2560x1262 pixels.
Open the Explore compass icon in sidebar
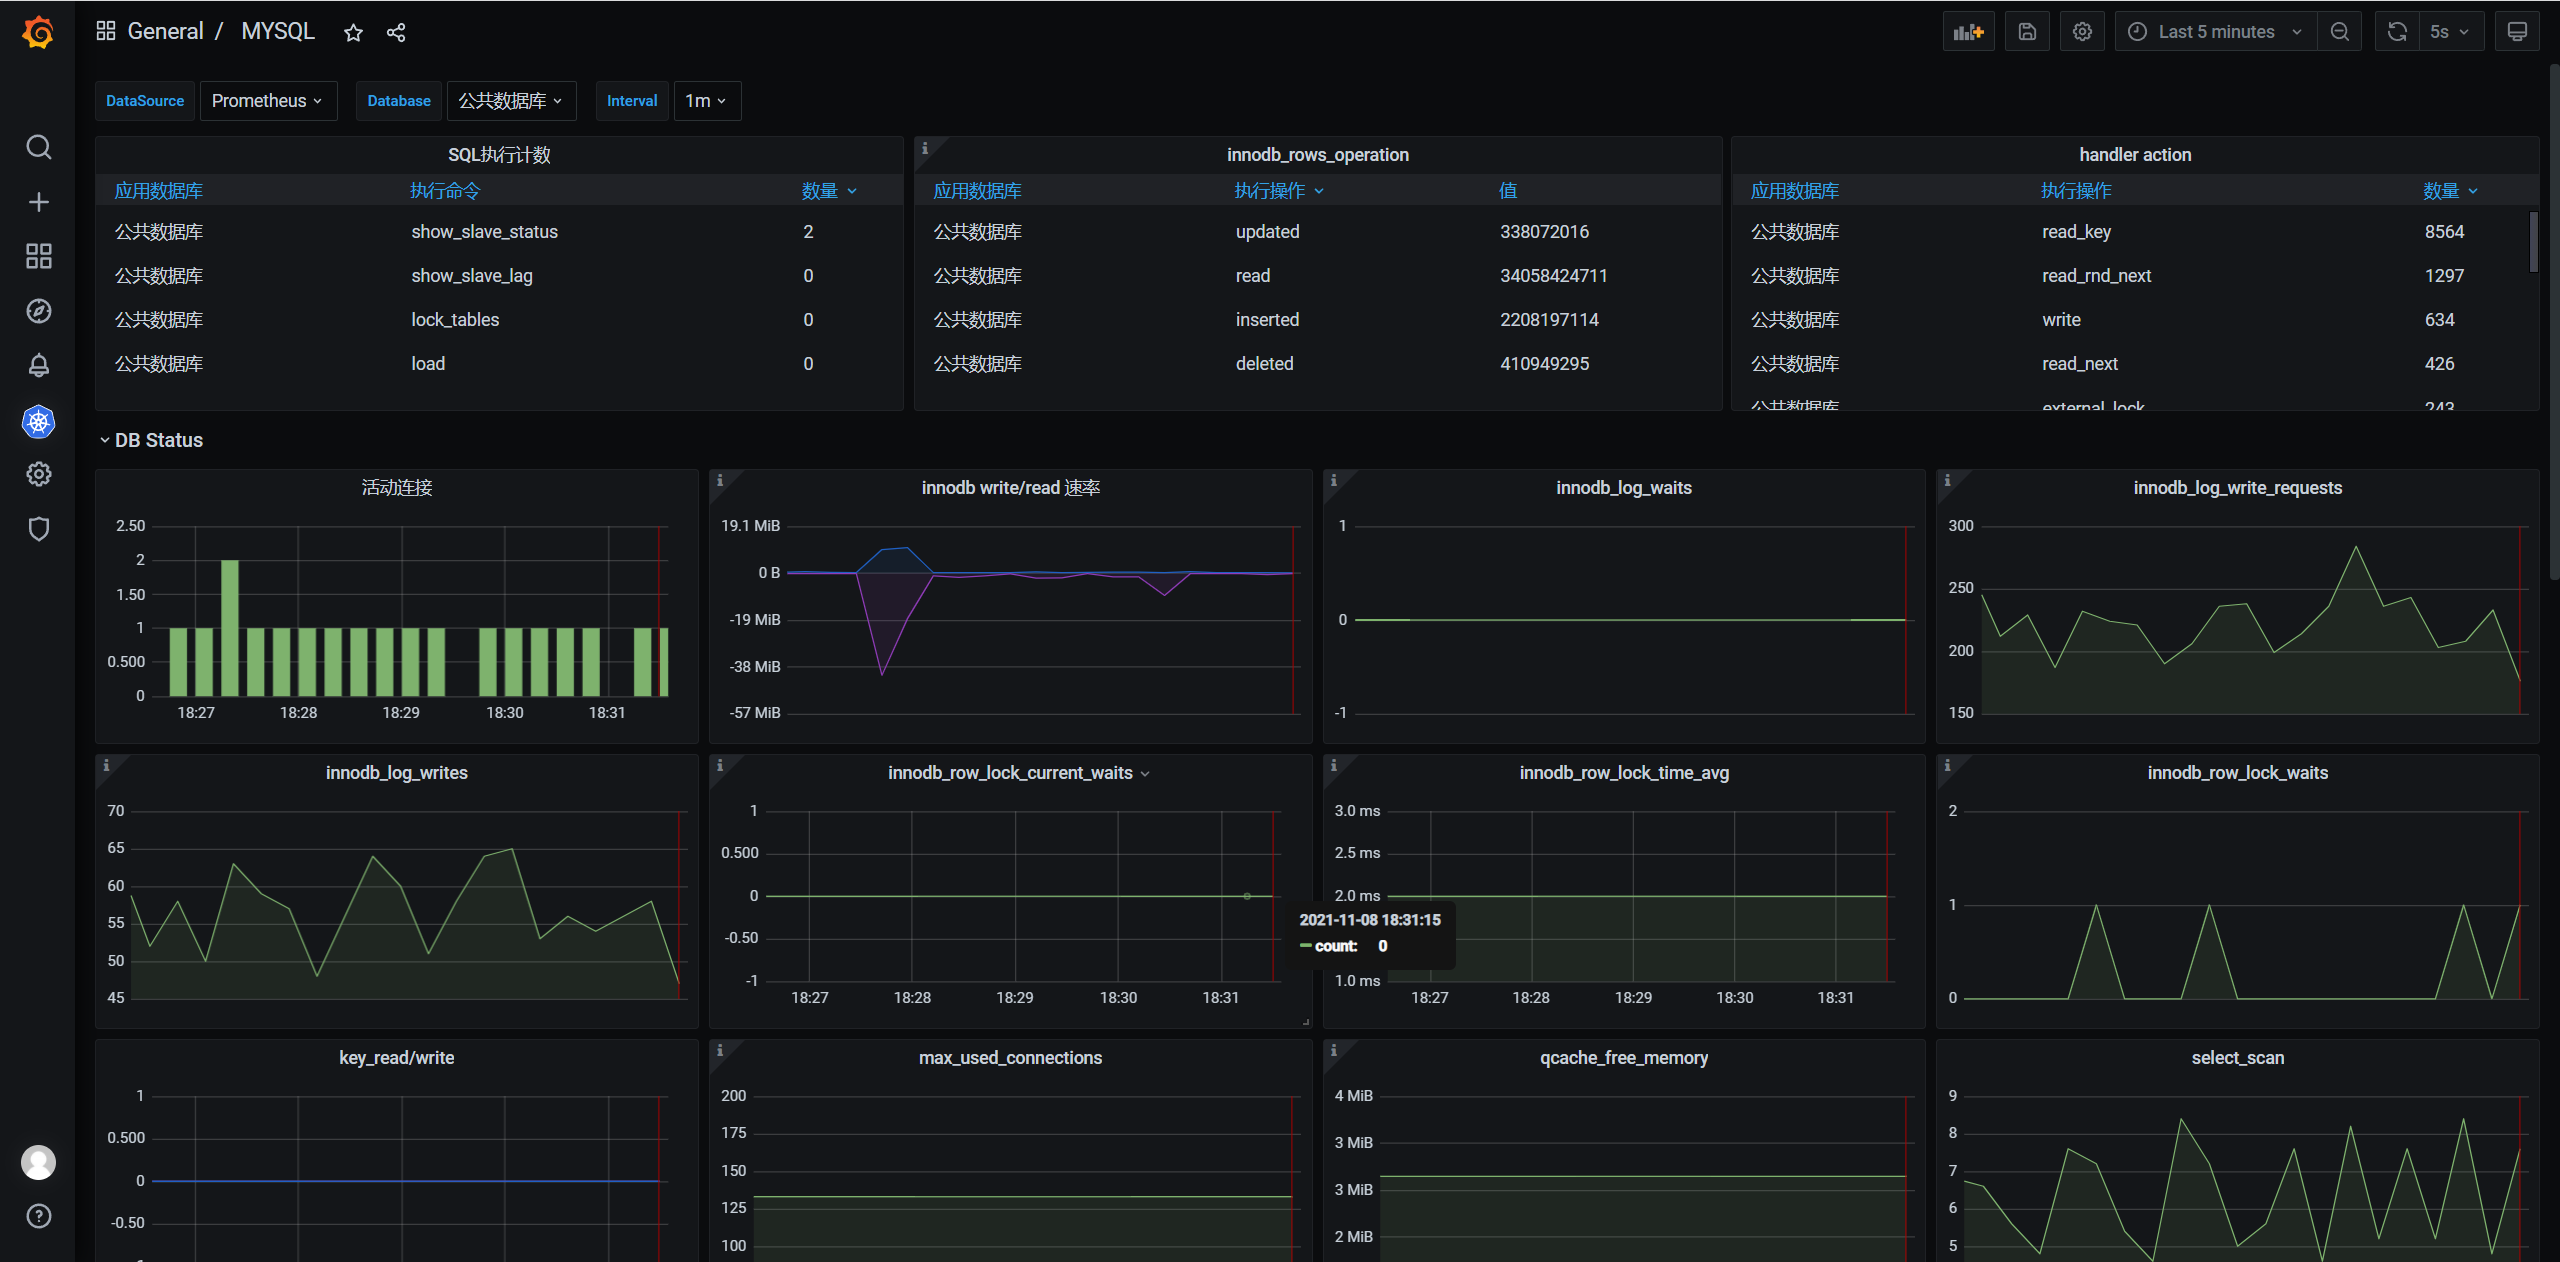pos(38,311)
